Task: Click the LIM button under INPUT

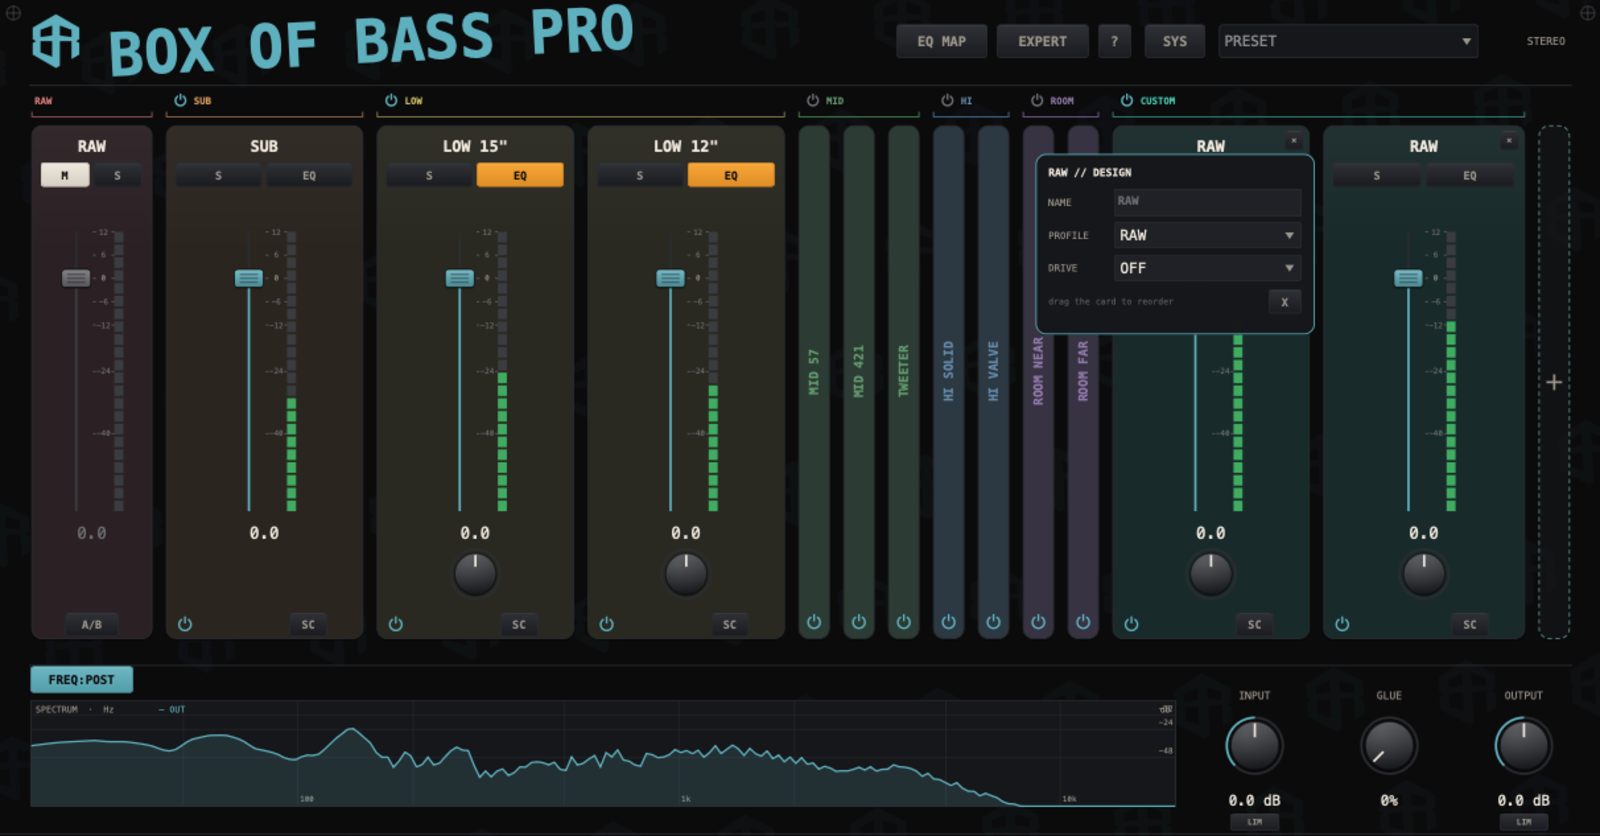Action: pyautogui.click(x=1255, y=822)
